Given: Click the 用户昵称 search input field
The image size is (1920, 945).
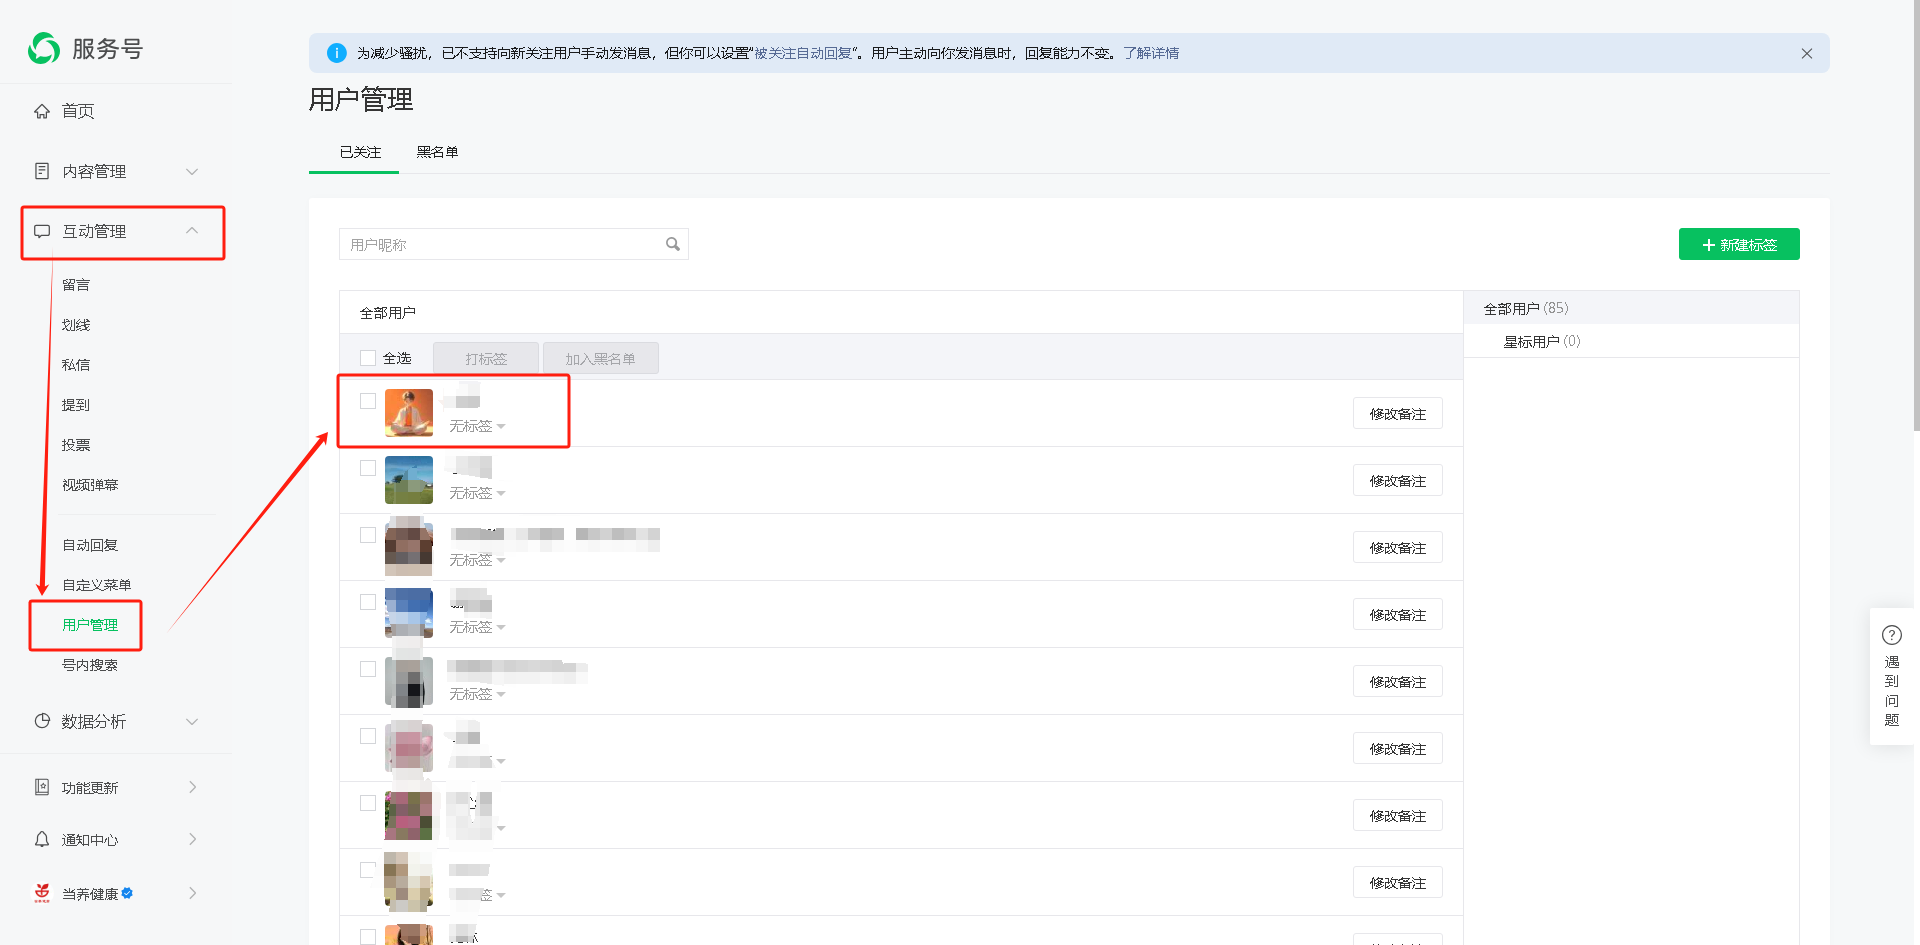Looking at the screenshot, I should coord(500,244).
